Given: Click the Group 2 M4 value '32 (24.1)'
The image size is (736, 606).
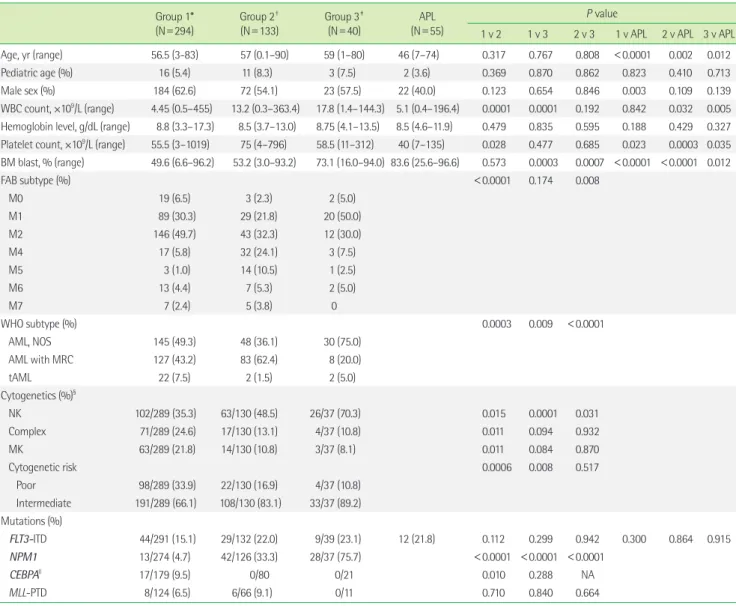Looking at the screenshot, I should pyautogui.click(x=259, y=252).
